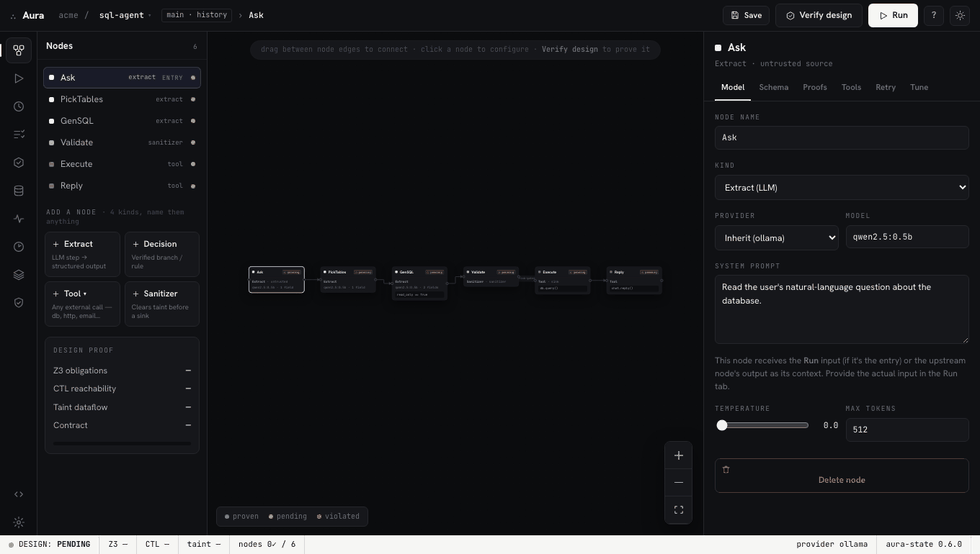Open the help question mark button
The image size is (980, 554).
[934, 15]
